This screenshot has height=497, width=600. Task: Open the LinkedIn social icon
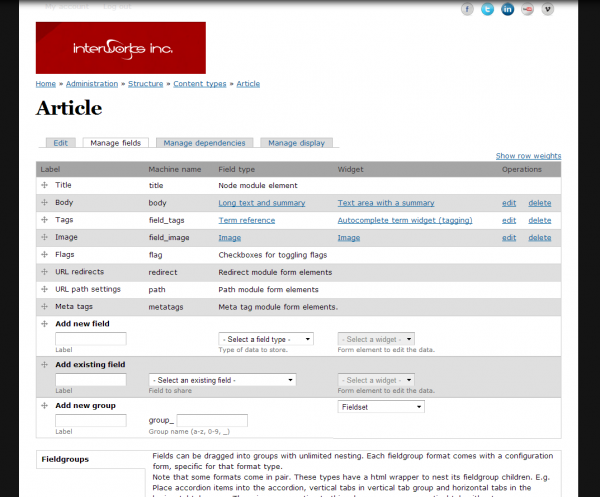coord(507,9)
